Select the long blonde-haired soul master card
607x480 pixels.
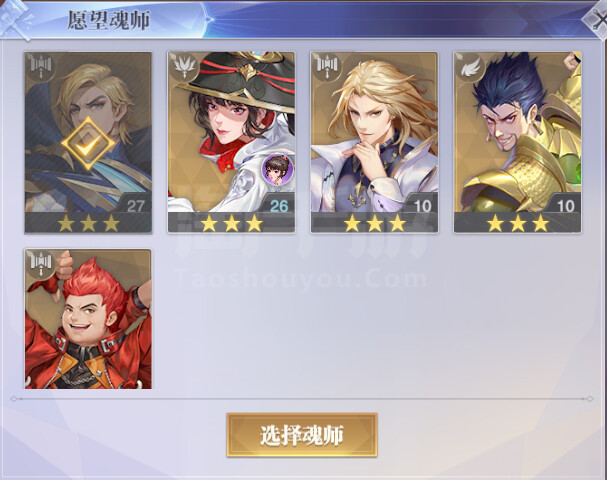coord(374,142)
